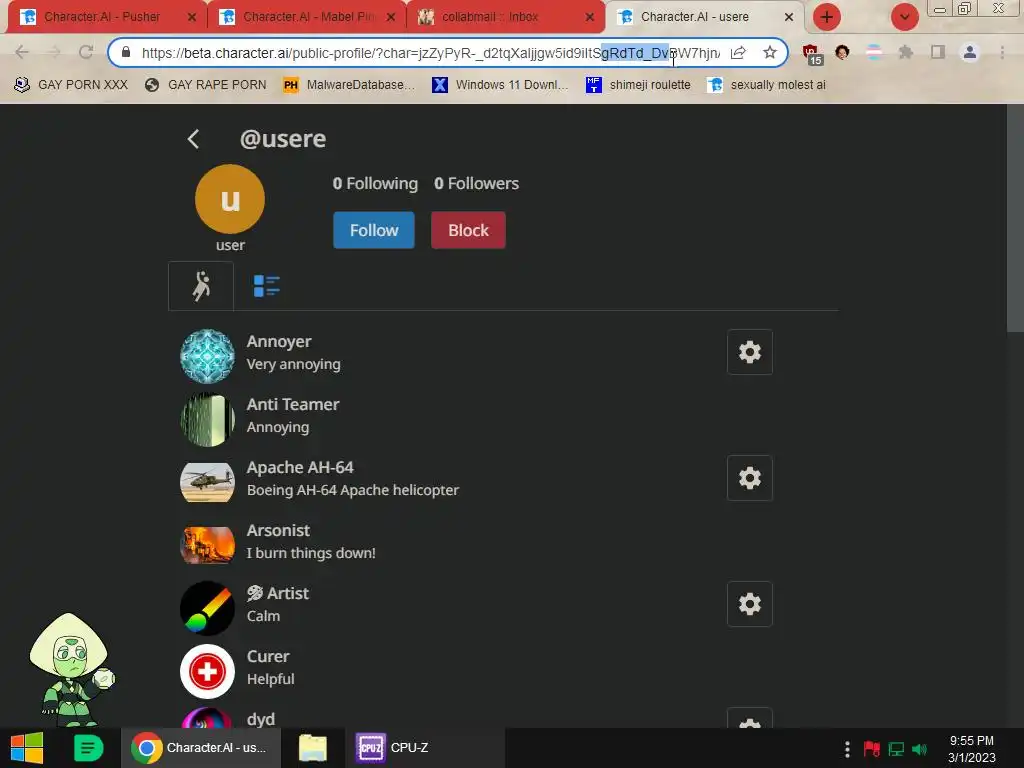This screenshot has height=768, width=1024.
Task: Click the Artist paintbrush avatar
Action: (207, 608)
